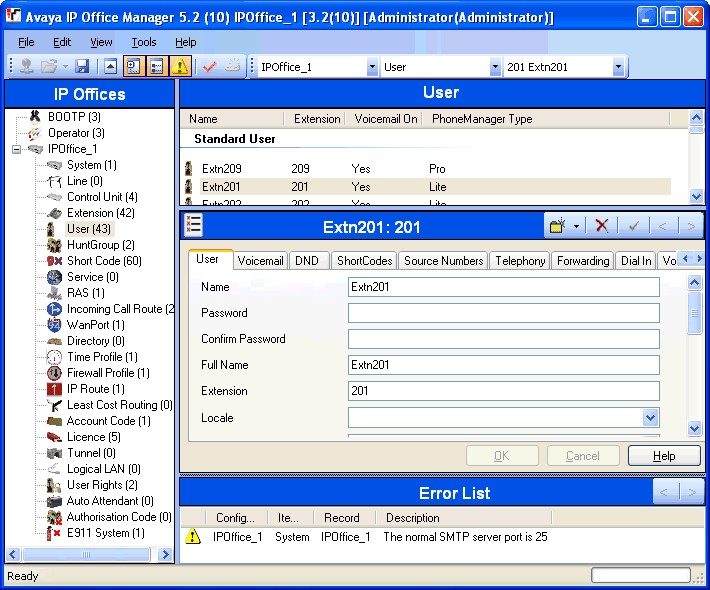This screenshot has height=590, width=710.
Task: Open the View menu
Action: coord(101,42)
